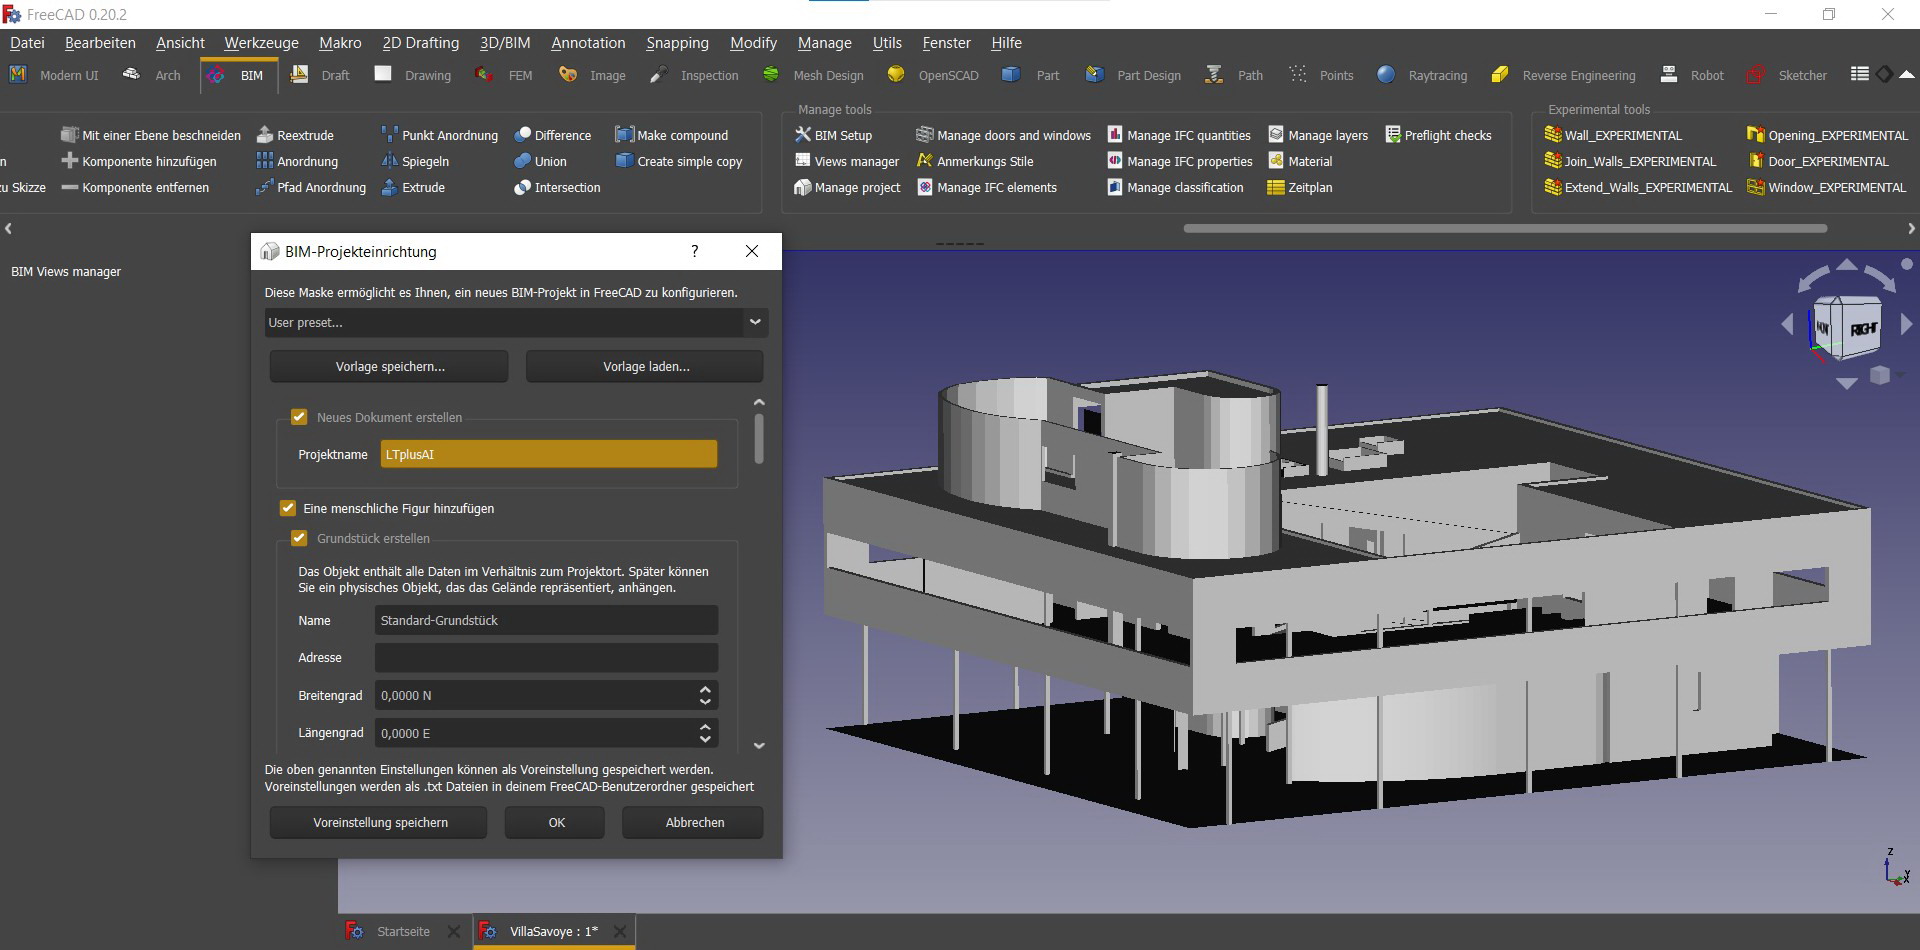Apply the Difference boolean tool

(552, 135)
